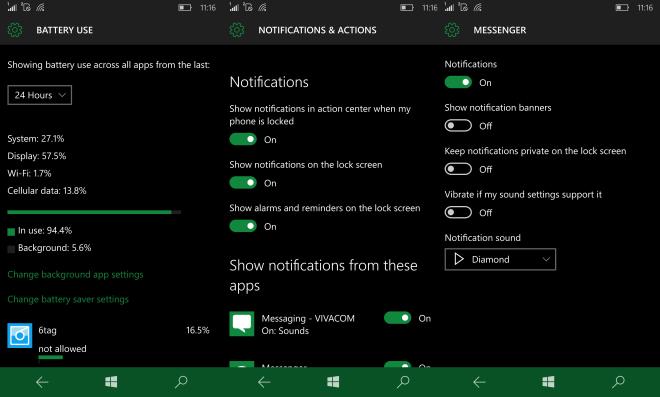Tap the back arrow on Messenger screen
Screen dimensions: 660x397
[479, 382]
